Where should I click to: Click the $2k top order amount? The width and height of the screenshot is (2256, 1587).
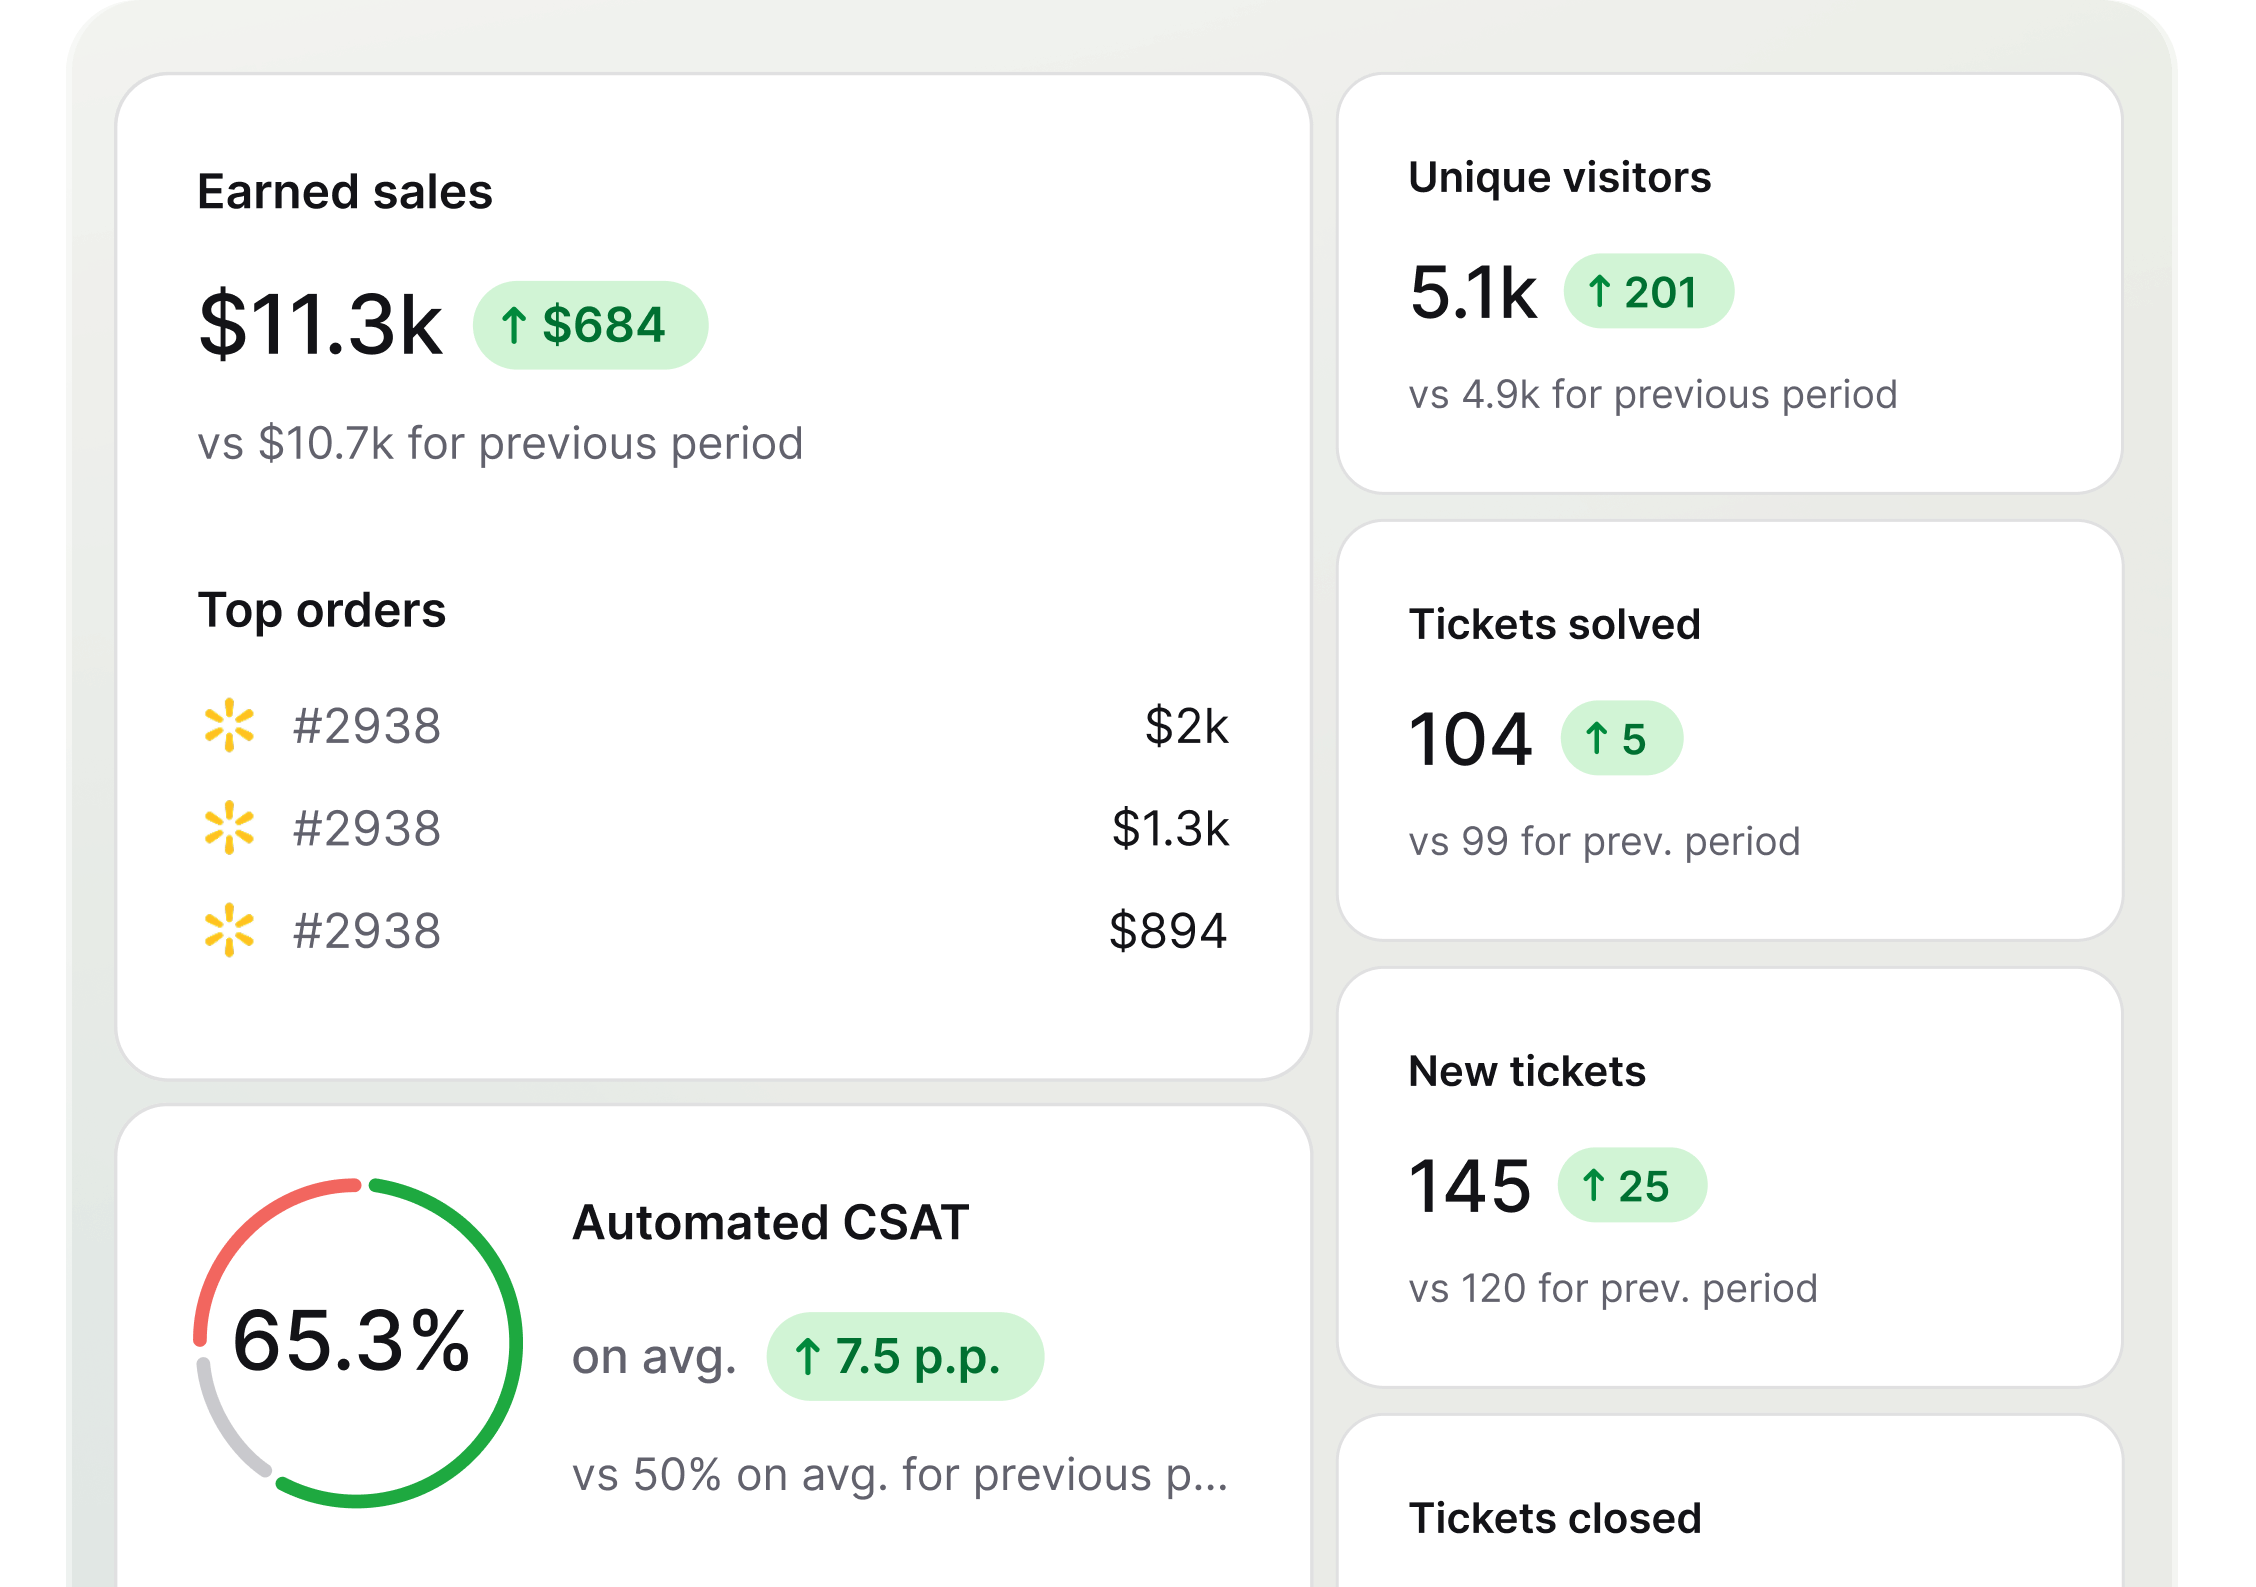(1186, 726)
